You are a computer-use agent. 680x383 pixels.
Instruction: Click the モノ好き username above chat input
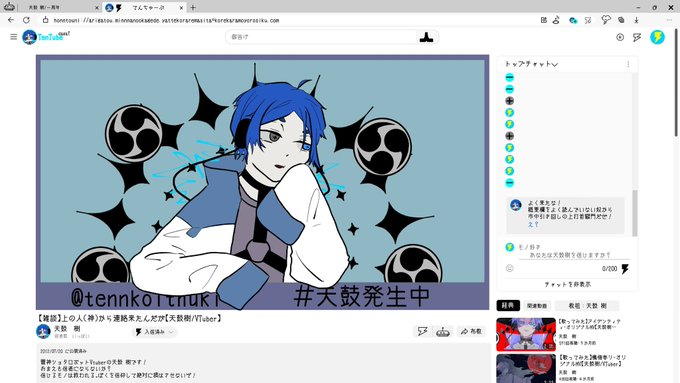tap(529, 247)
